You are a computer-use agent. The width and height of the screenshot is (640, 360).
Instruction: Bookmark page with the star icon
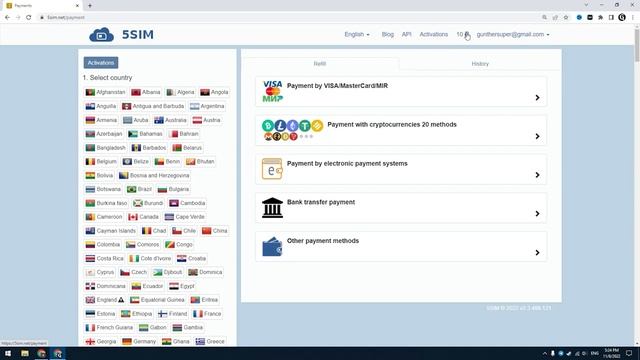pyautogui.click(x=566, y=17)
